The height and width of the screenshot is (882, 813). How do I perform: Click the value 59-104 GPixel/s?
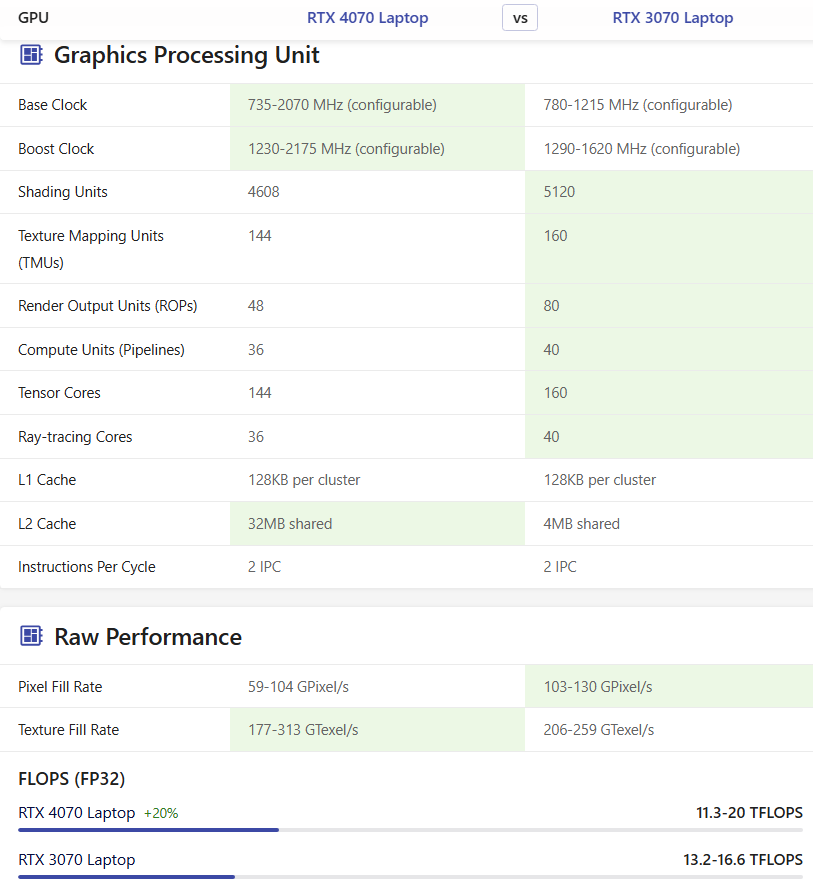(x=298, y=687)
